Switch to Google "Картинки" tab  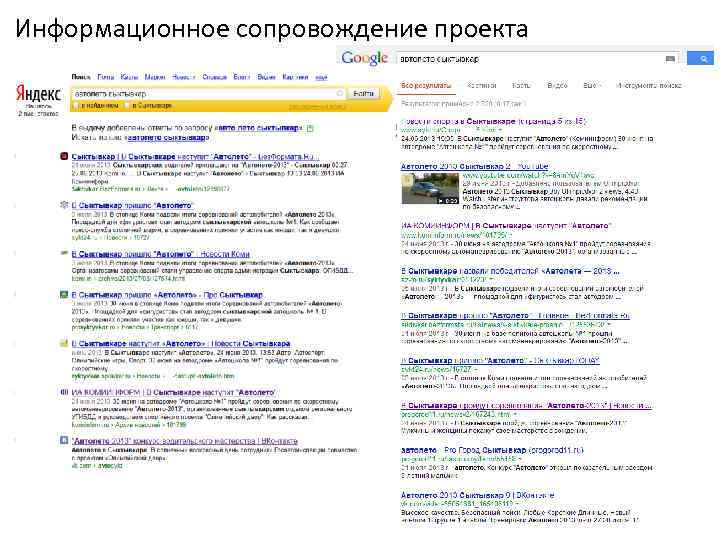point(482,85)
